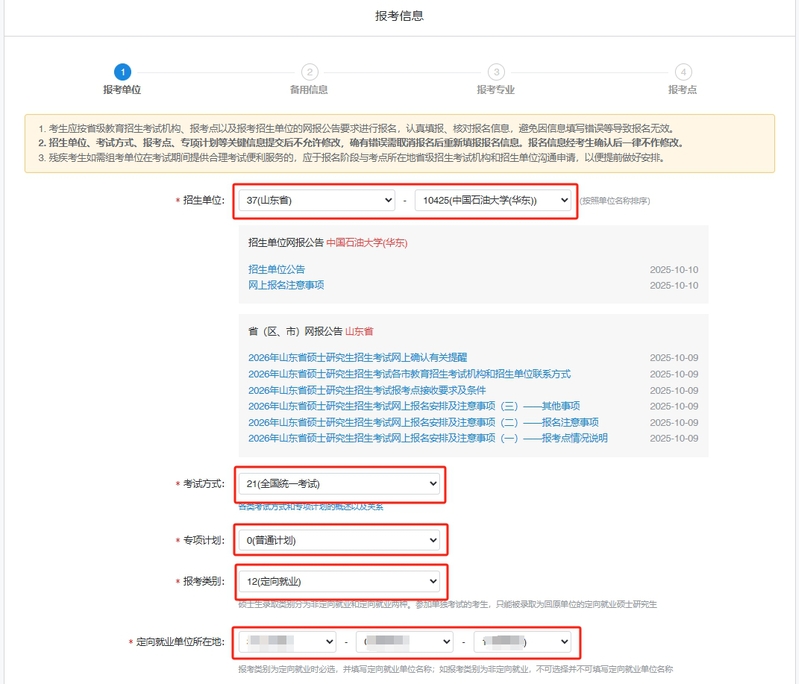Click step 4 circle for 报考点
This screenshot has width=799, height=684.
[x=682, y=72]
